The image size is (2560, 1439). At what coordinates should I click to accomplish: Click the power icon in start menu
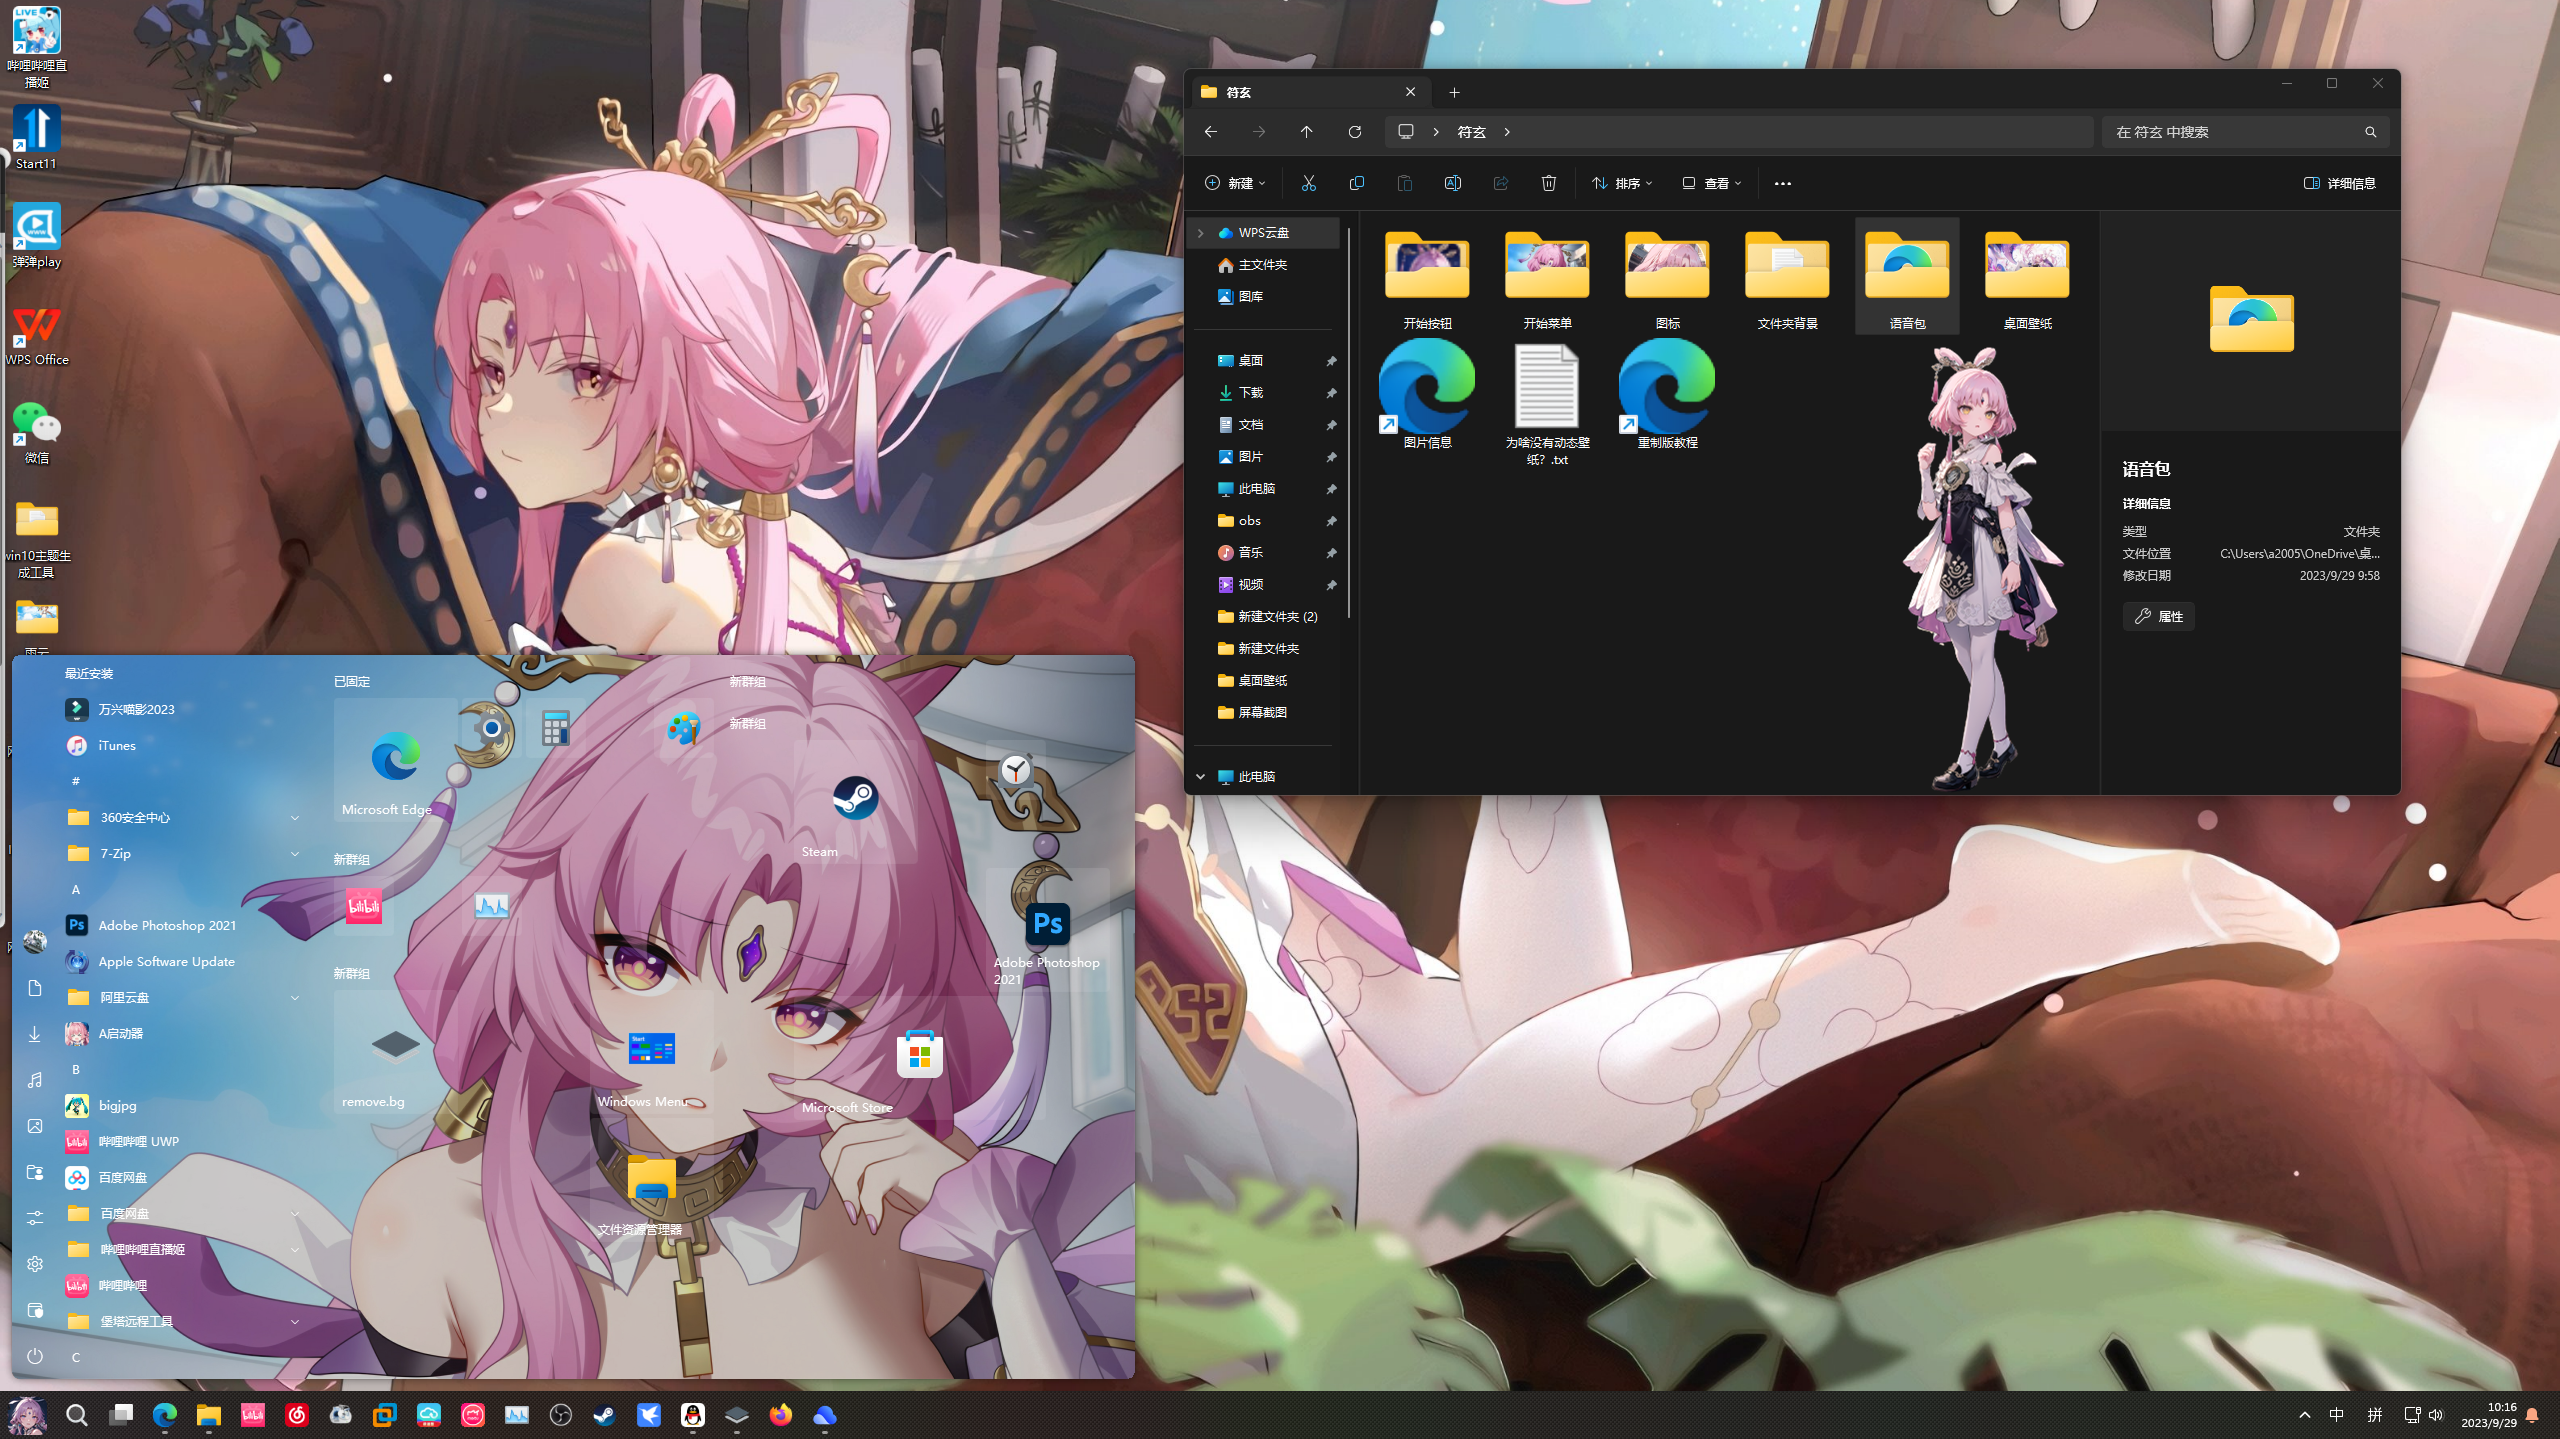35,1356
